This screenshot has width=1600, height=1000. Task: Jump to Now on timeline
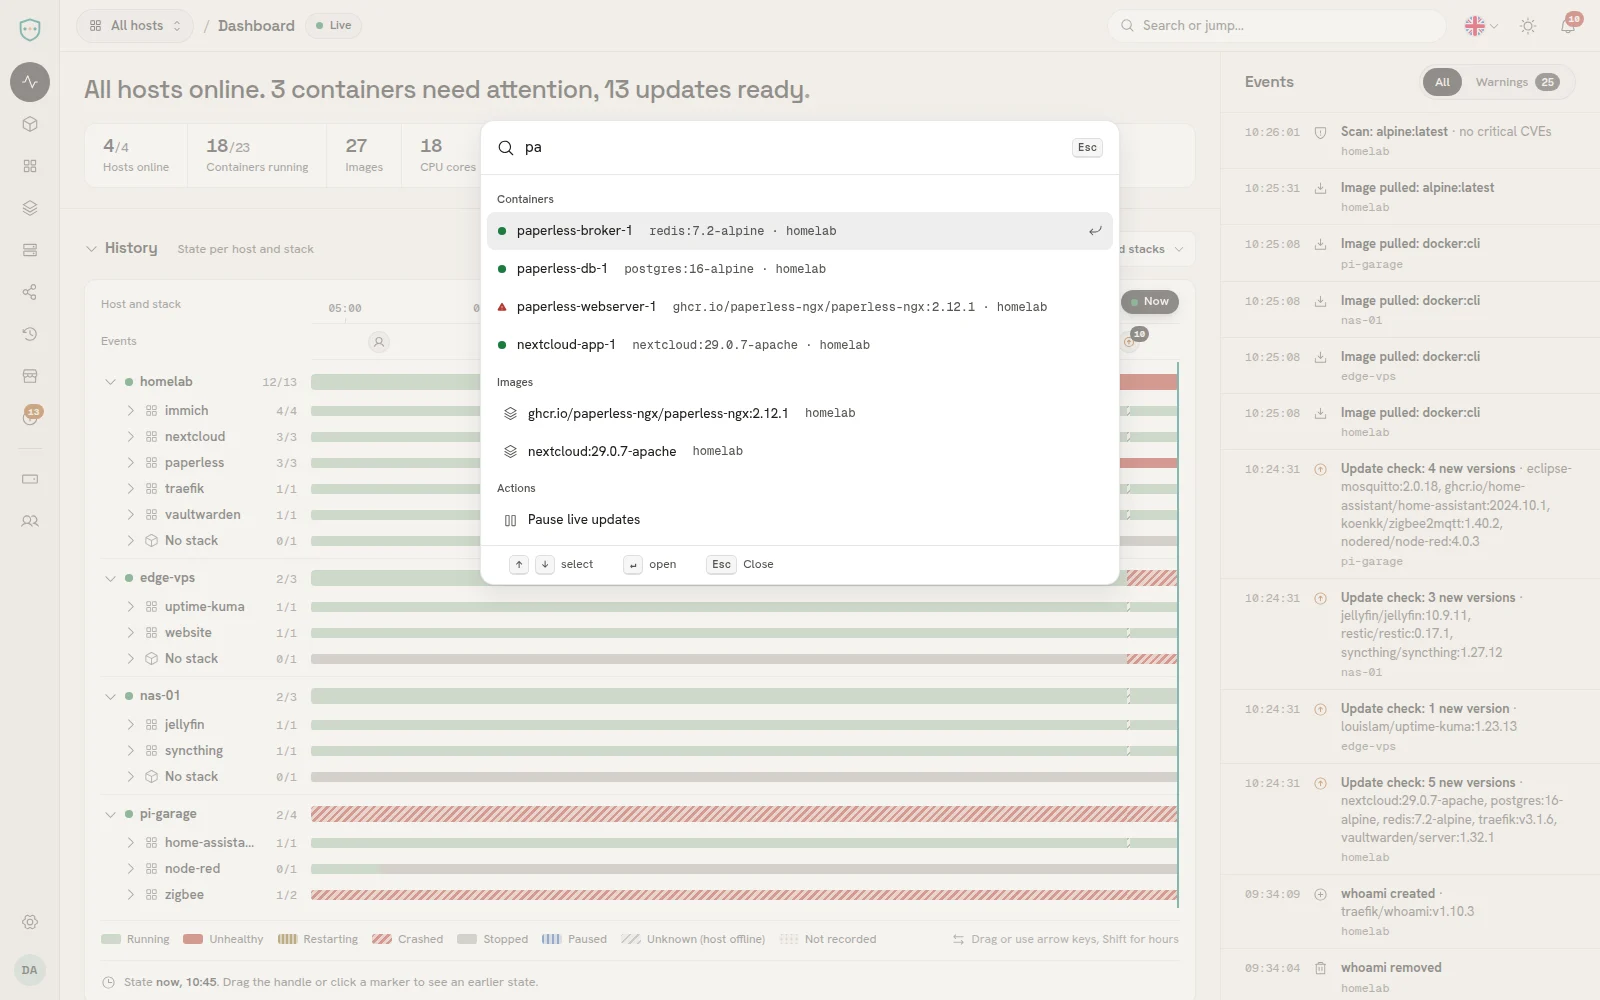(x=1150, y=301)
